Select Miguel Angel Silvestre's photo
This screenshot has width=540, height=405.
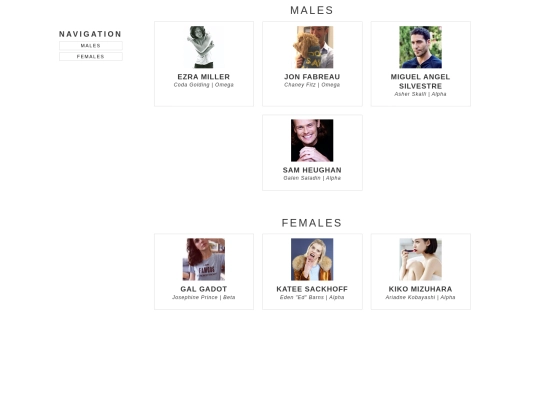(420, 47)
